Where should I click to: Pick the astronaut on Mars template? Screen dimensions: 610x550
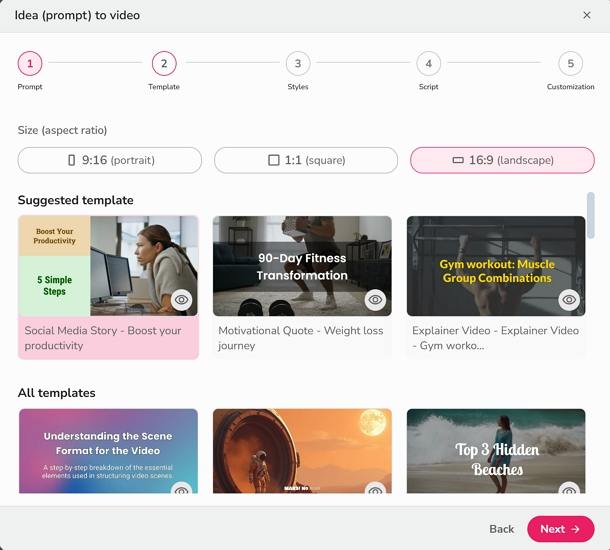[302, 451]
